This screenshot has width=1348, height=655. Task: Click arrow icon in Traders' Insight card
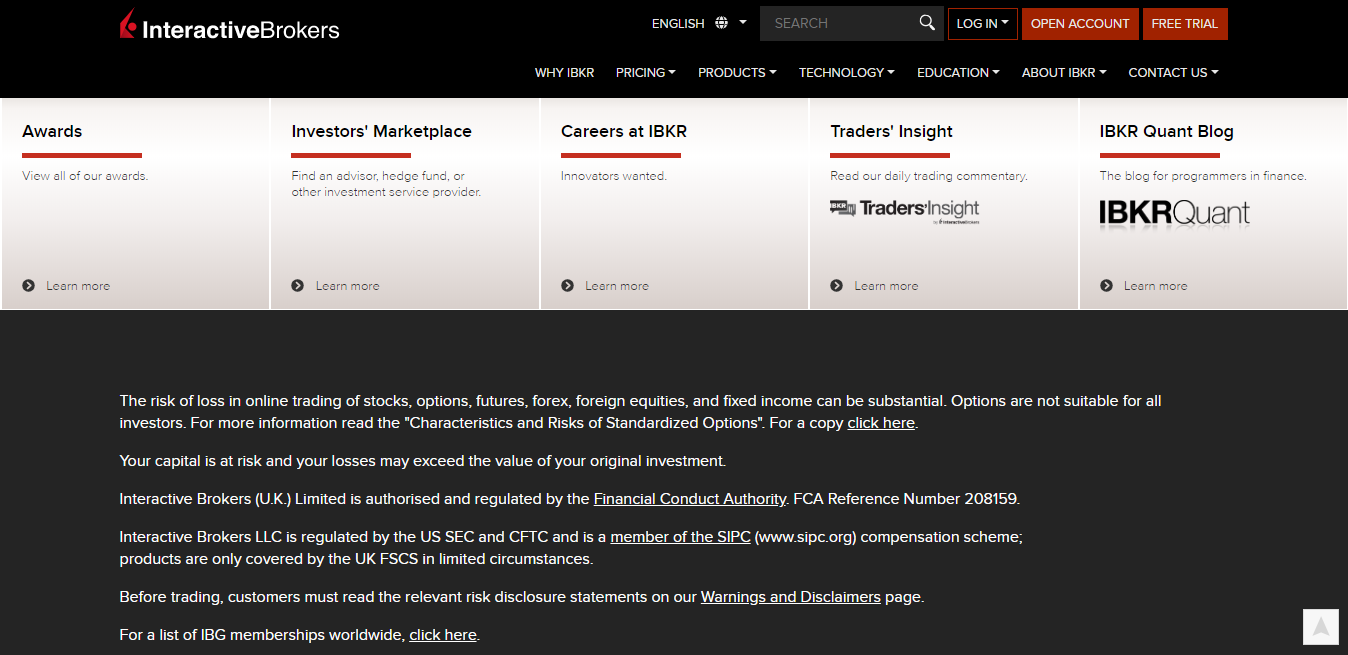click(836, 286)
